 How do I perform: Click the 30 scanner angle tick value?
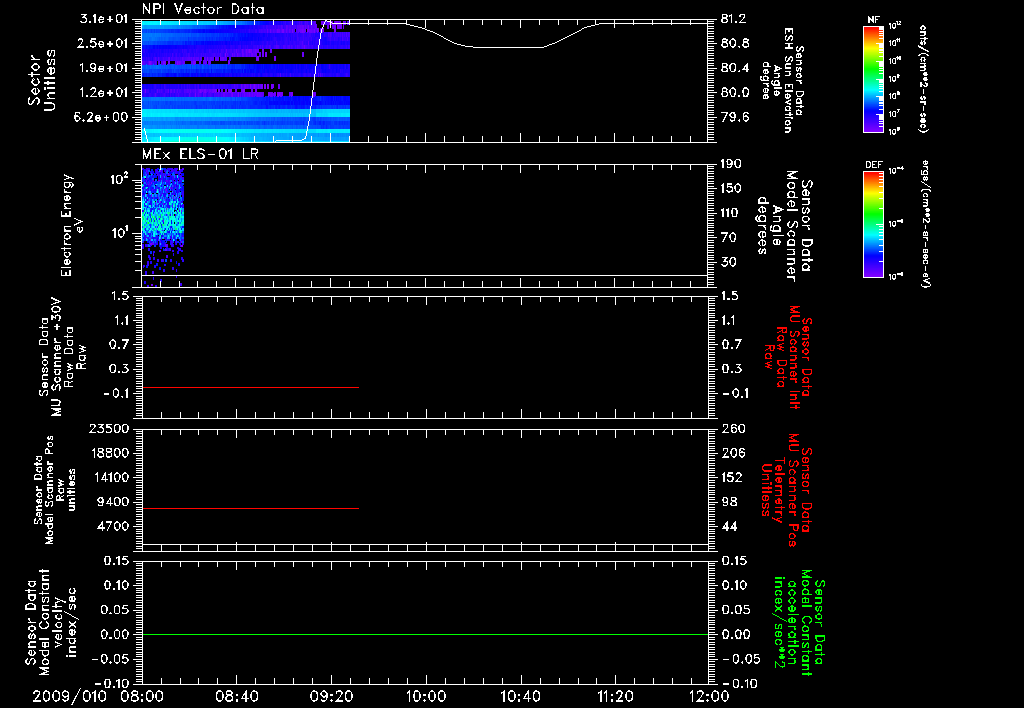coord(728,262)
